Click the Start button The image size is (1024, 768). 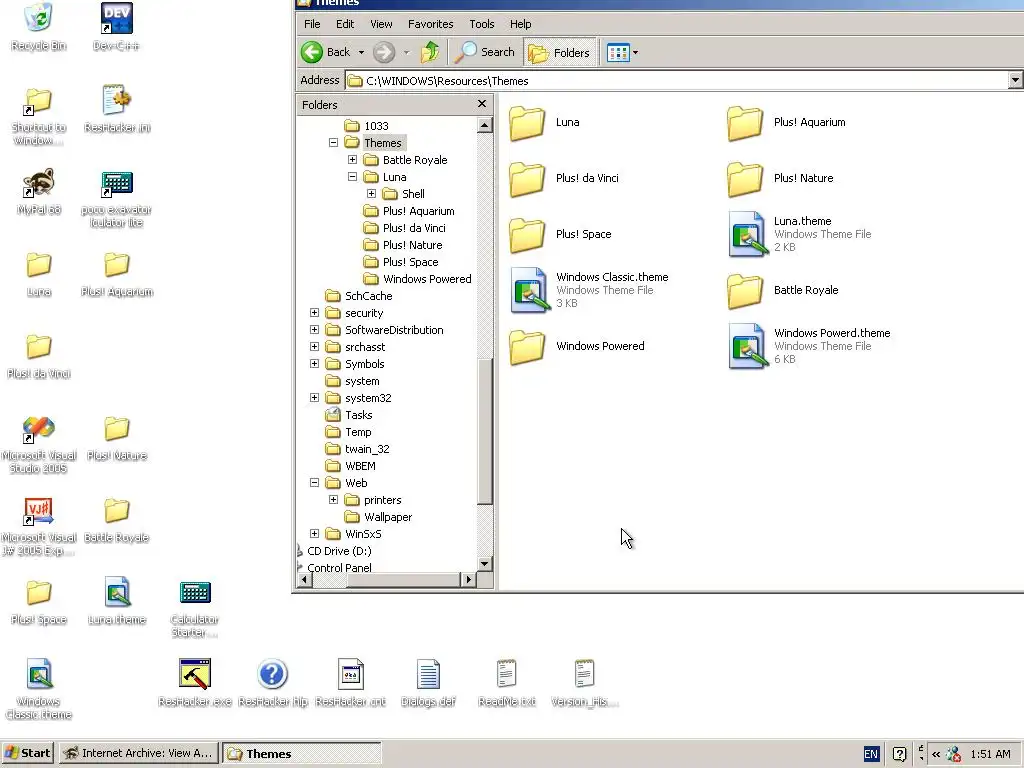(28, 753)
